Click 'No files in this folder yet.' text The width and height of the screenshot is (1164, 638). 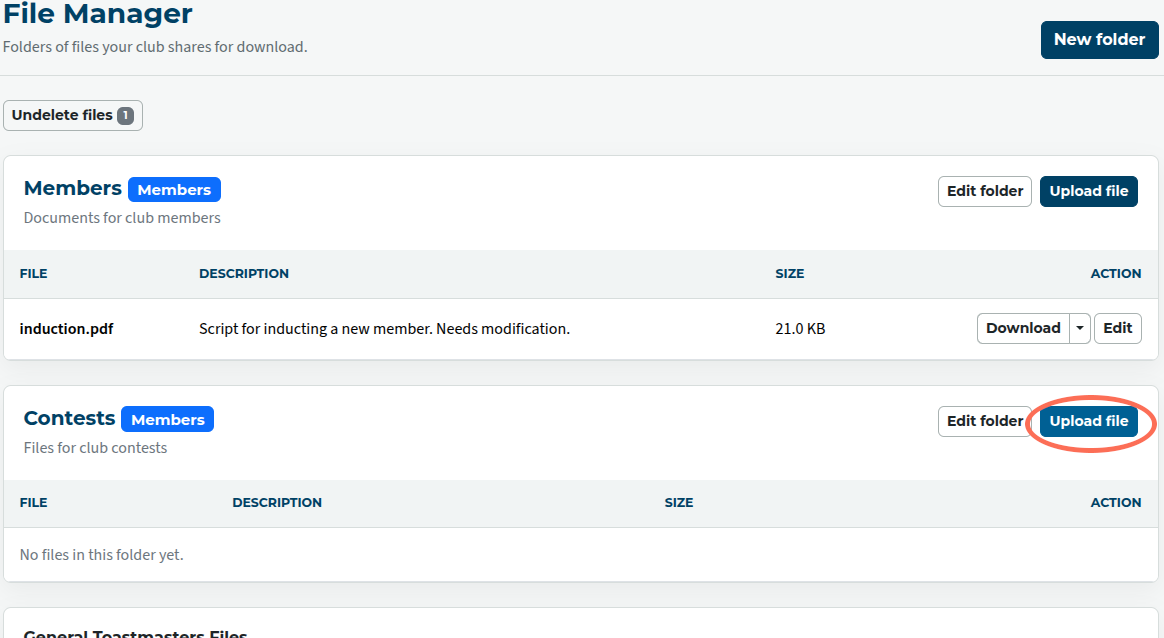point(102,555)
